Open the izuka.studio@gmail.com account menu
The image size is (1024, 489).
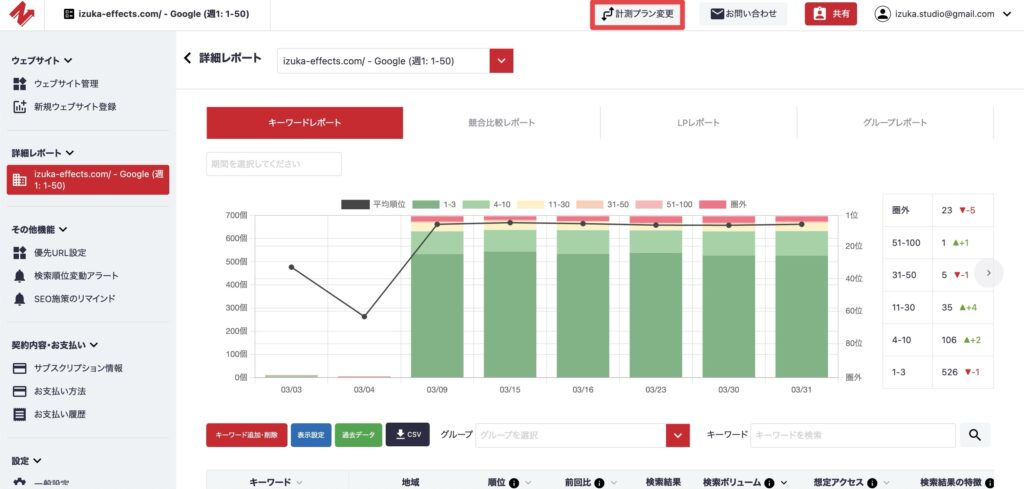point(943,14)
